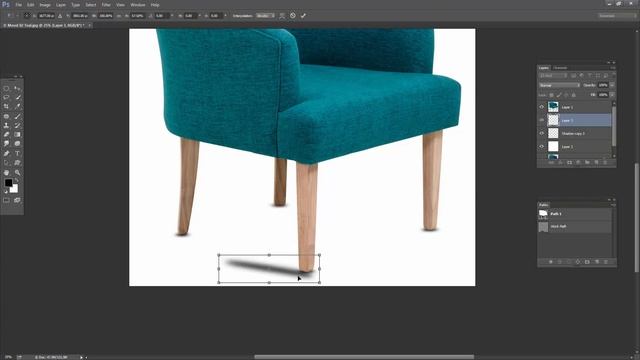Toggle lock position in Layers panel

tap(566, 95)
